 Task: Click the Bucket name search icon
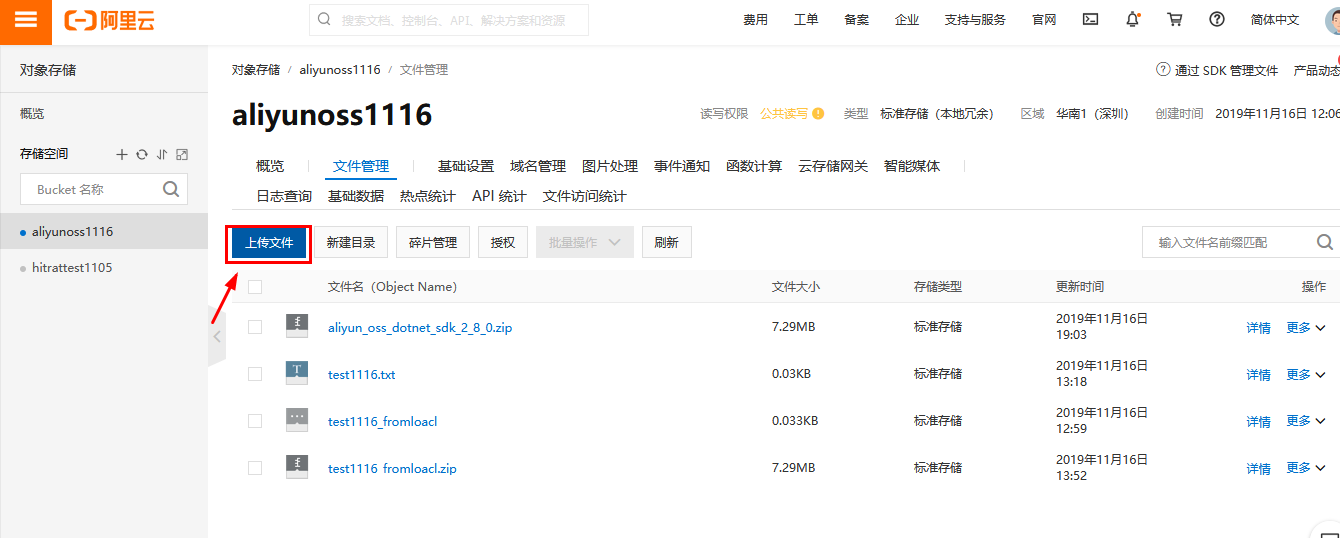171,188
